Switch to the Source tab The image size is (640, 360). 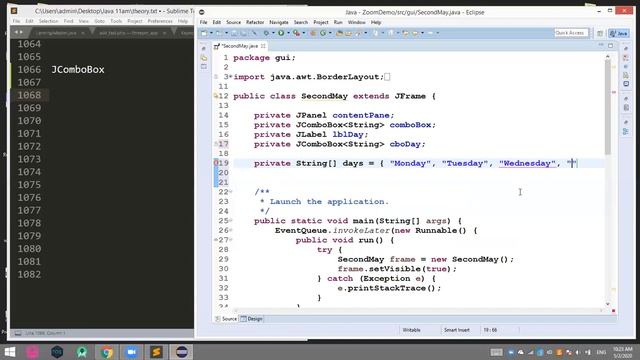tap(226, 319)
